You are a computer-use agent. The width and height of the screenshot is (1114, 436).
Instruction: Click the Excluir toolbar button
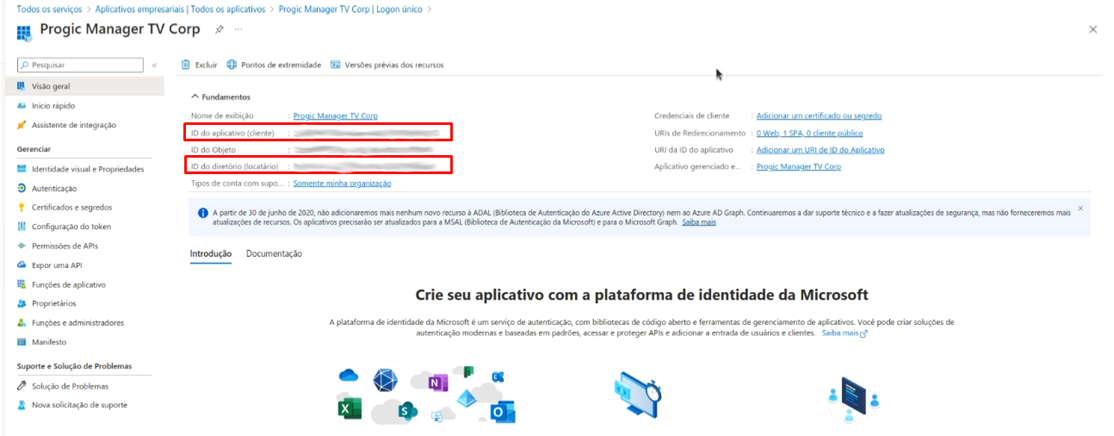[200, 65]
